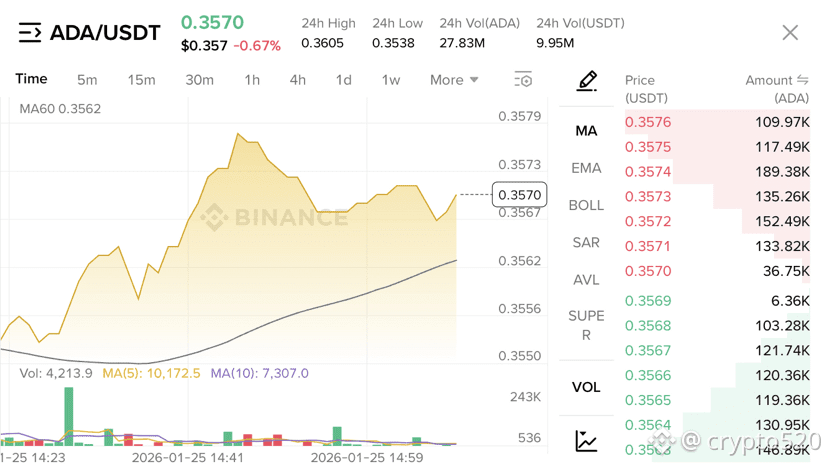Click the MA60 0.3562 indicator label
829x466 pixels.
pyautogui.click(x=60, y=109)
